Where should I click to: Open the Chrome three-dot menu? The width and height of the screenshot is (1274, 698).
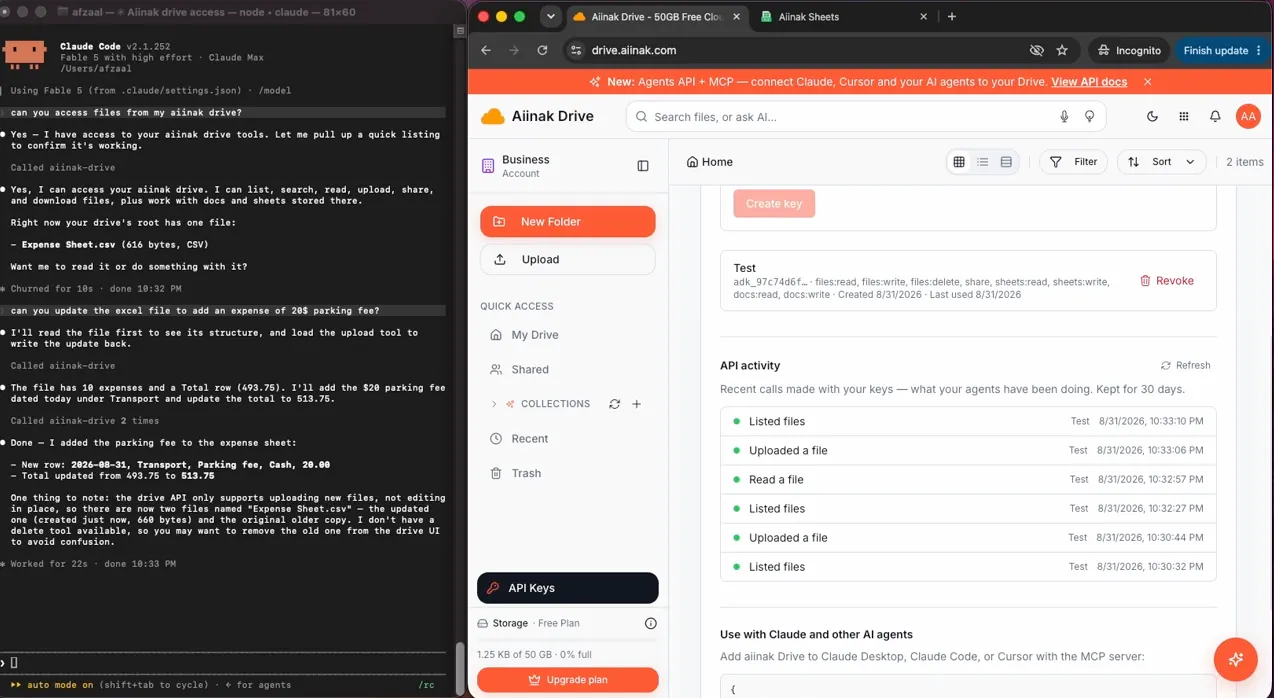click(1259, 50)
